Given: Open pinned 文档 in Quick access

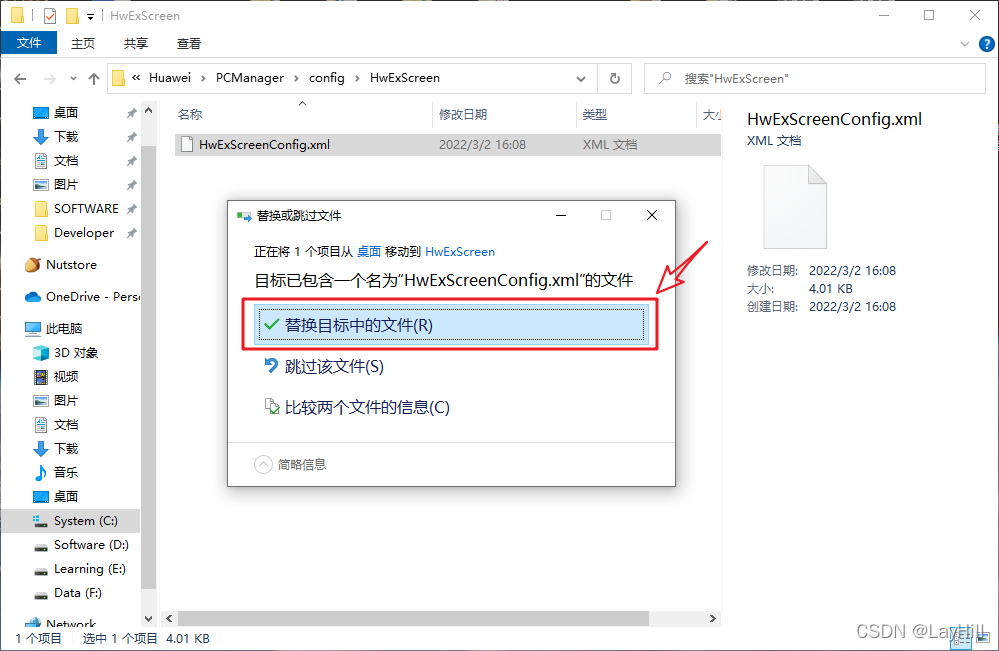Looking at the screenshot, I should tap(66, 161).
